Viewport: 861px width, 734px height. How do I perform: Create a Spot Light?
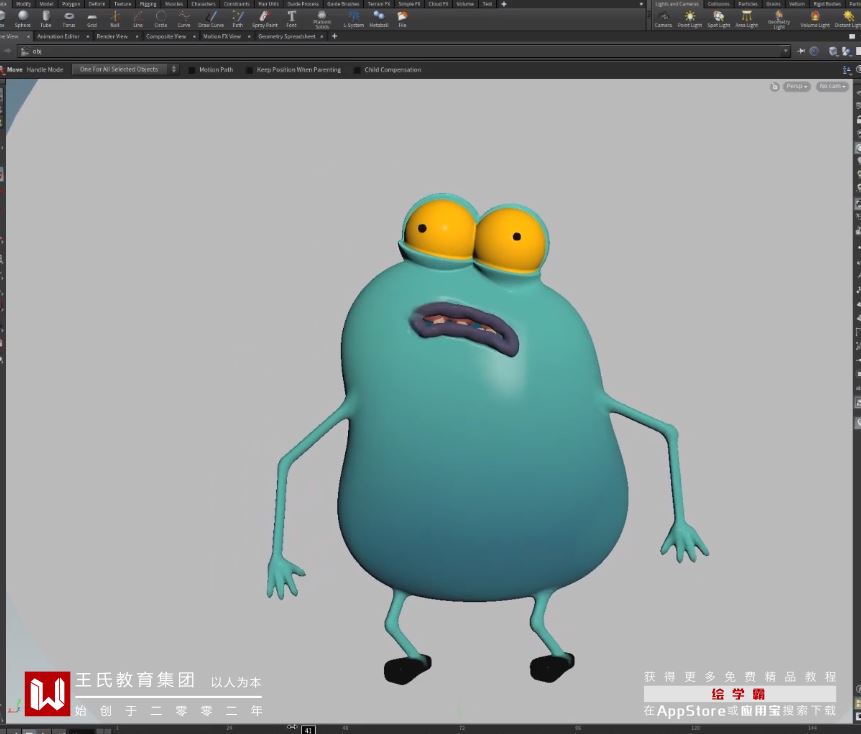719,18
